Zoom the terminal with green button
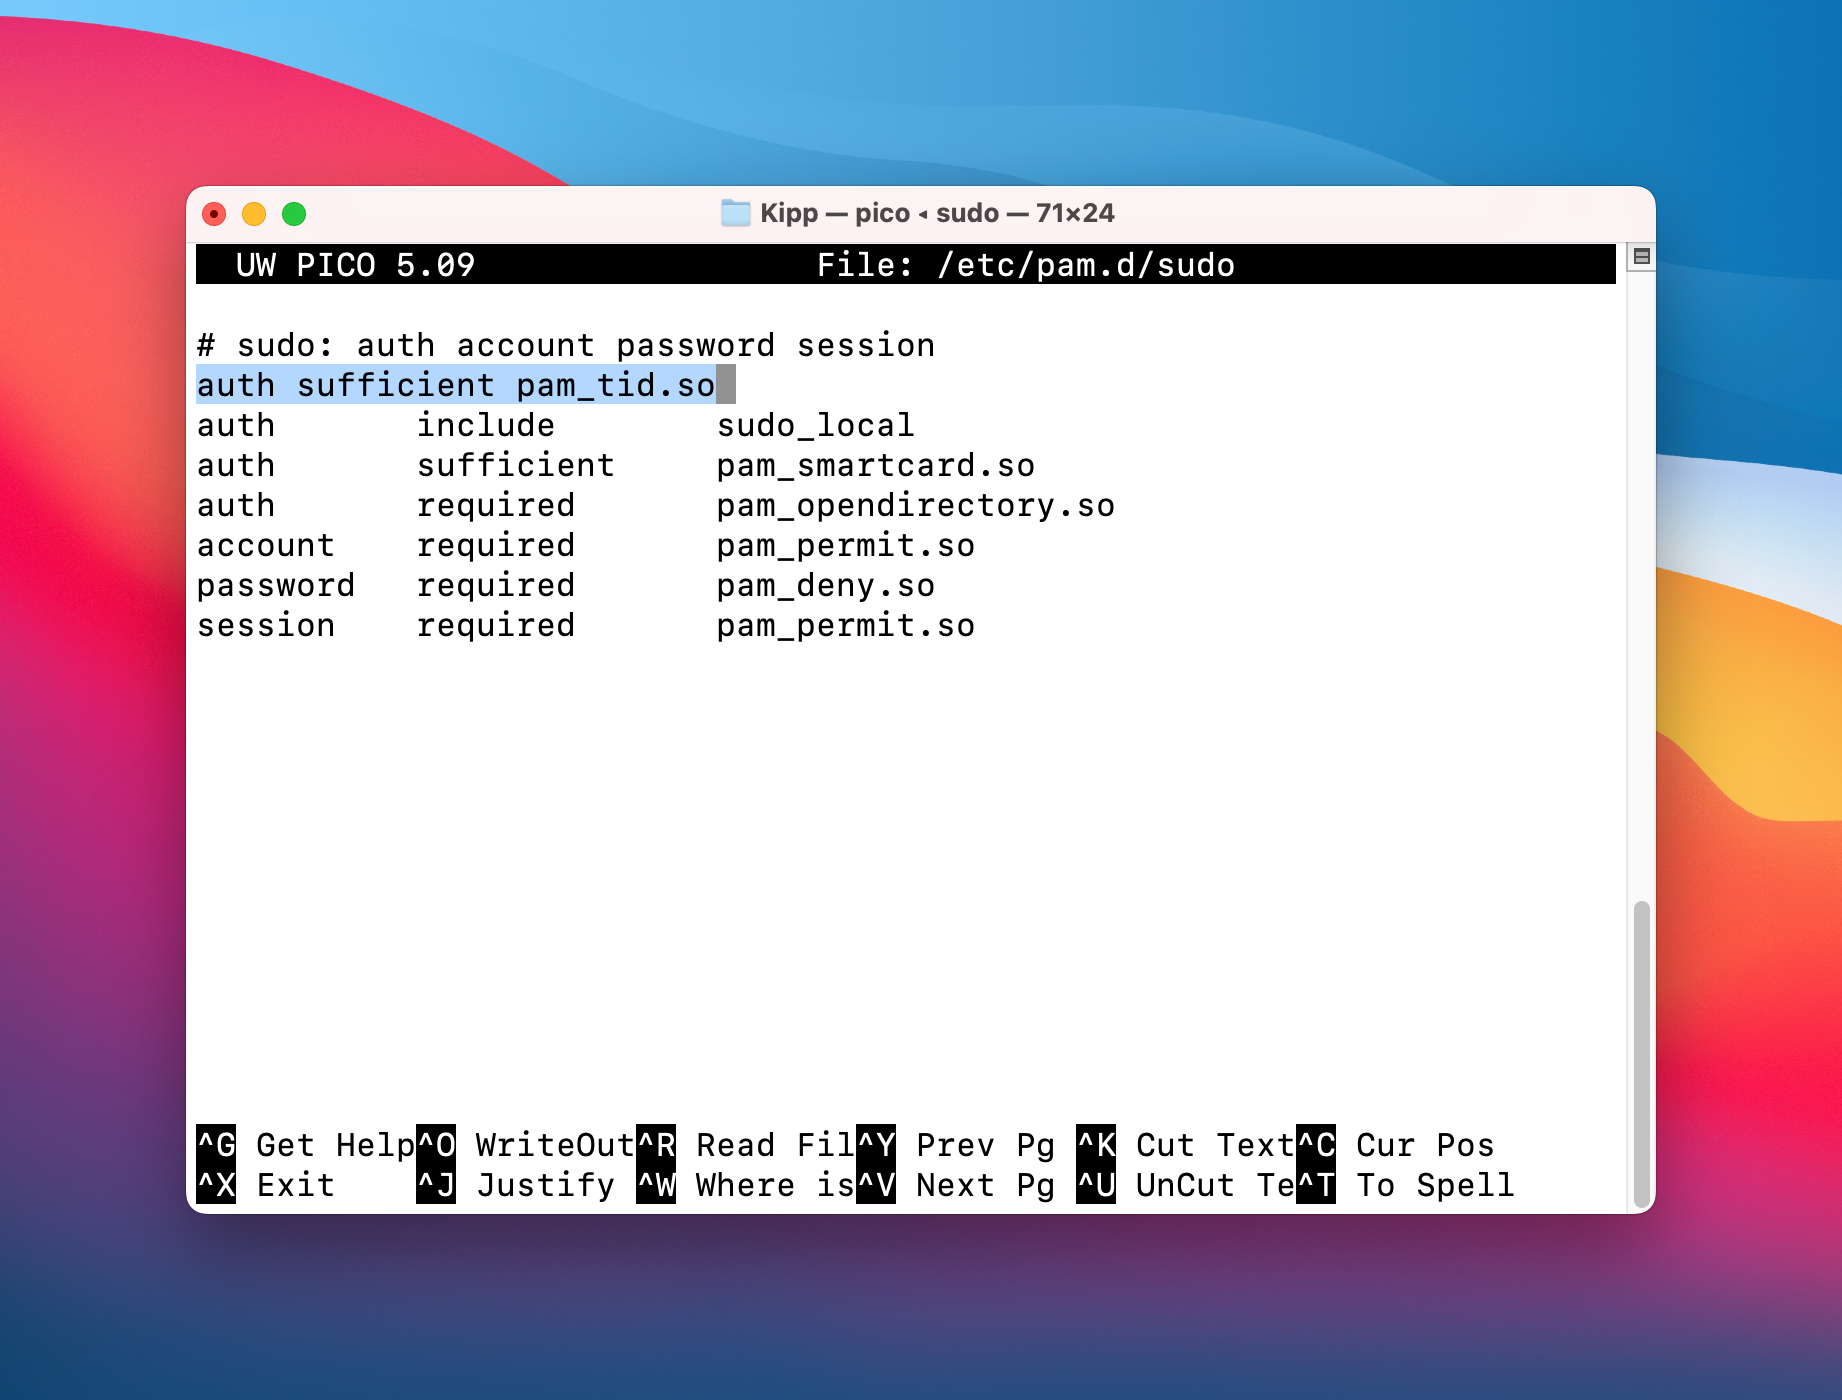 tap(294, 214)
